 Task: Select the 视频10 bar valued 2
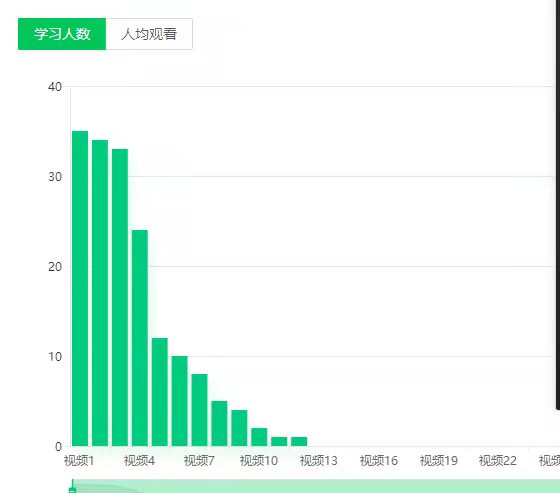259,437
